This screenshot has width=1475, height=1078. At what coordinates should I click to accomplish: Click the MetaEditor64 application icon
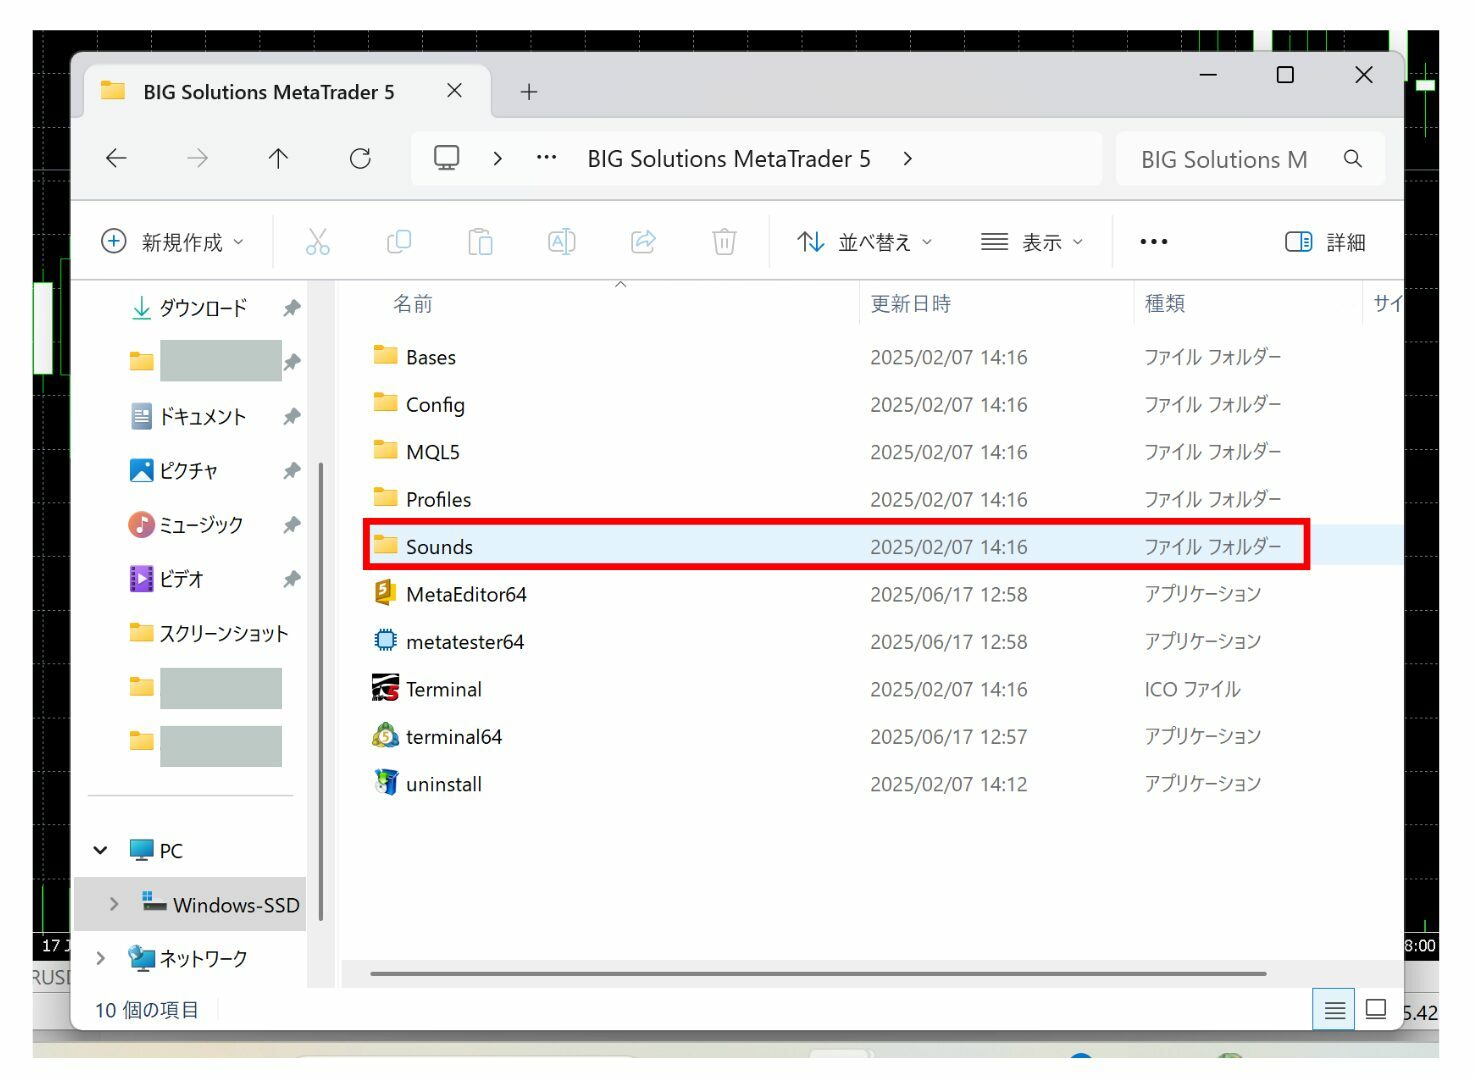pos(385,593)
